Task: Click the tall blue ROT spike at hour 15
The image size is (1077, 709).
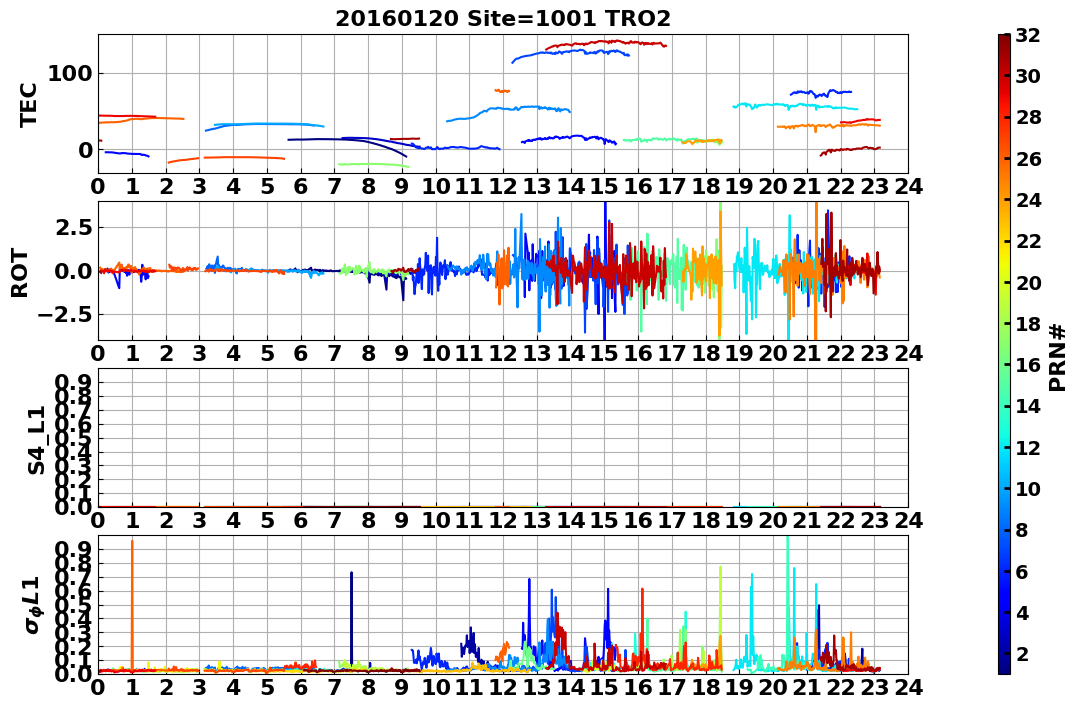Action: pyautogui.click(x=604, y=271)
